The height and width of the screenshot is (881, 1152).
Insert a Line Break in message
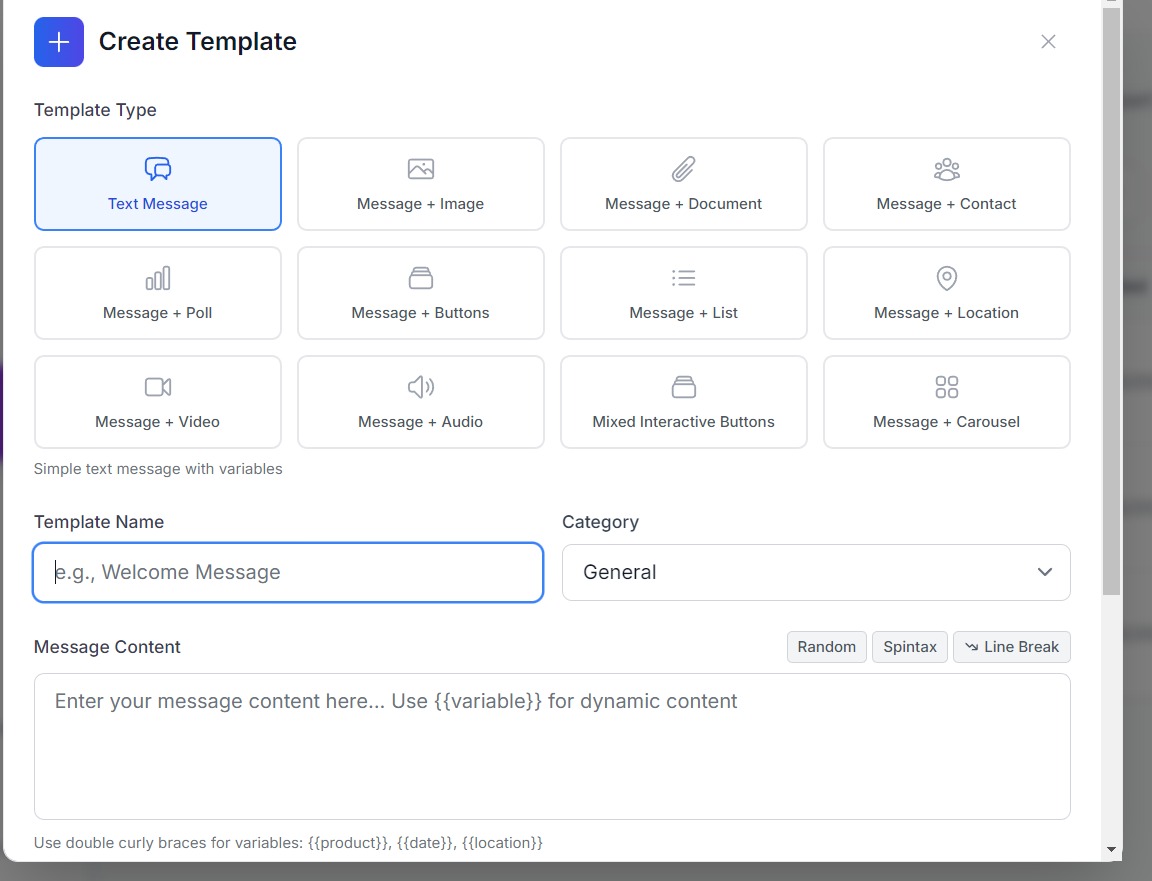pyautogui.click(x=1012, y=647)
